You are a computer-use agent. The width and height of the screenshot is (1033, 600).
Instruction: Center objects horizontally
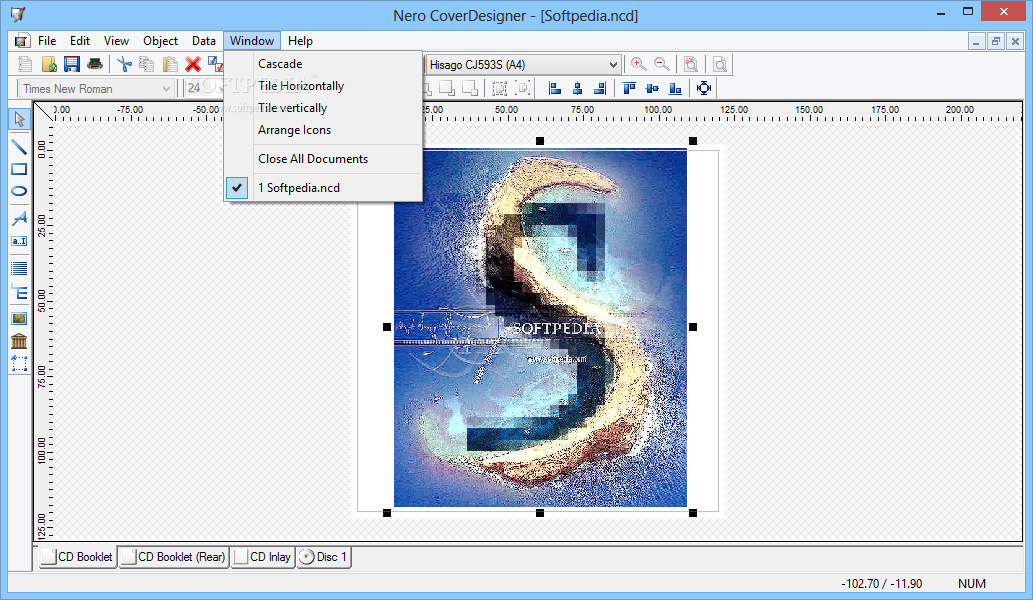pos(577,88)
